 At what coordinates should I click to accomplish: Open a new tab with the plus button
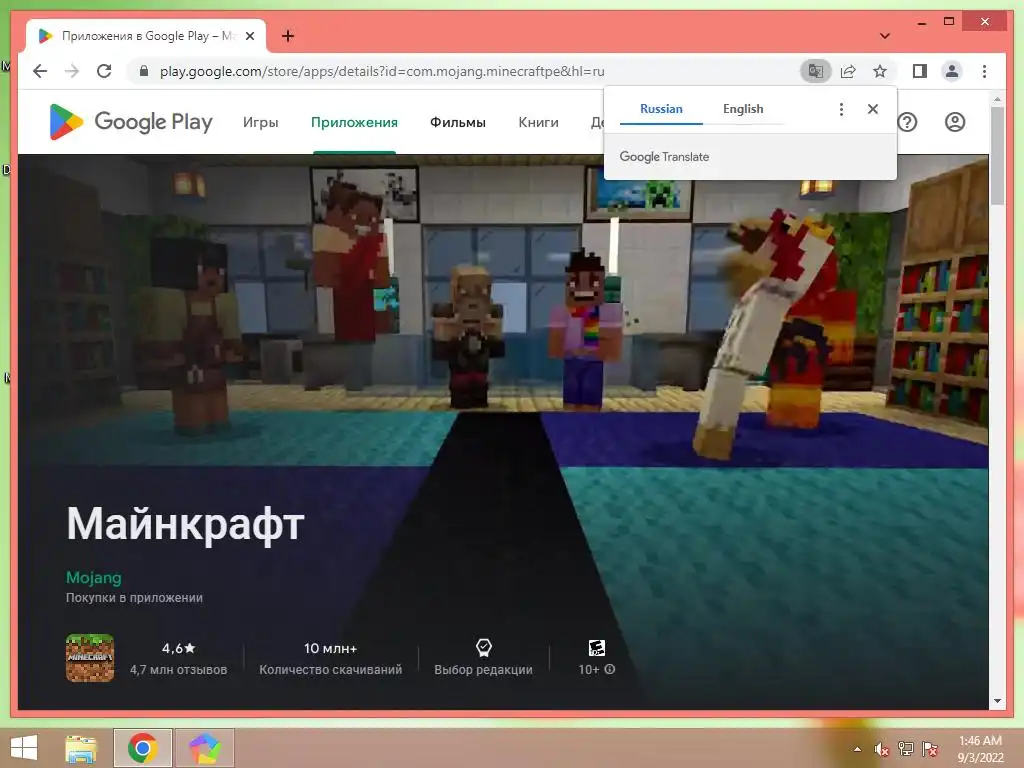click(x=287, y=36)
